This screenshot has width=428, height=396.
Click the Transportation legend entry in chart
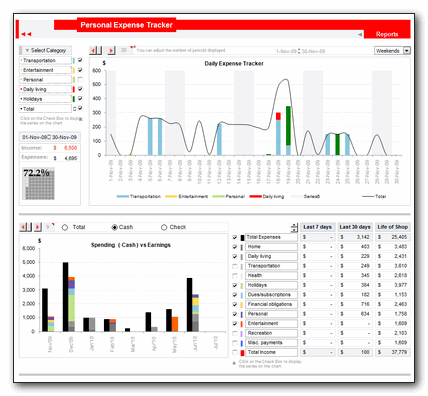click(138, 196)
